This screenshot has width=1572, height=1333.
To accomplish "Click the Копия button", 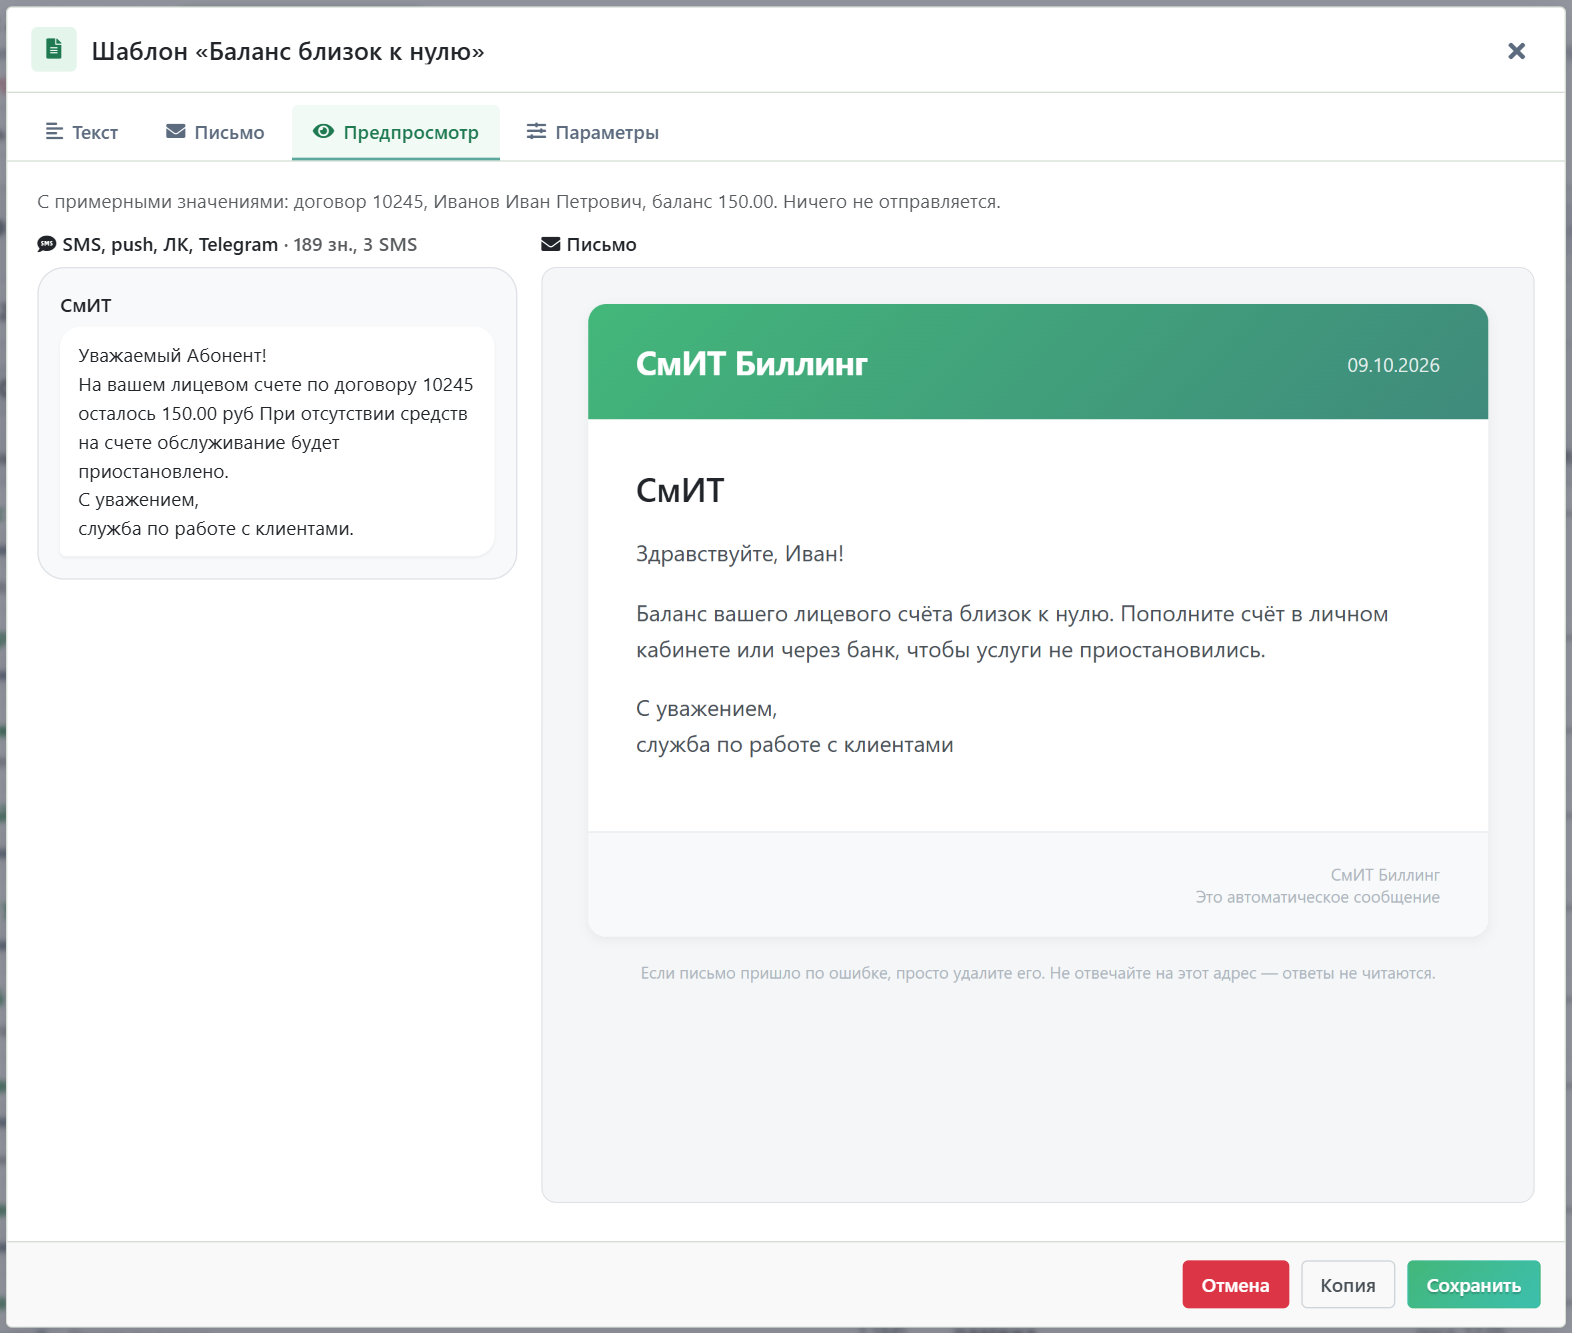I will point(1348,1285).
